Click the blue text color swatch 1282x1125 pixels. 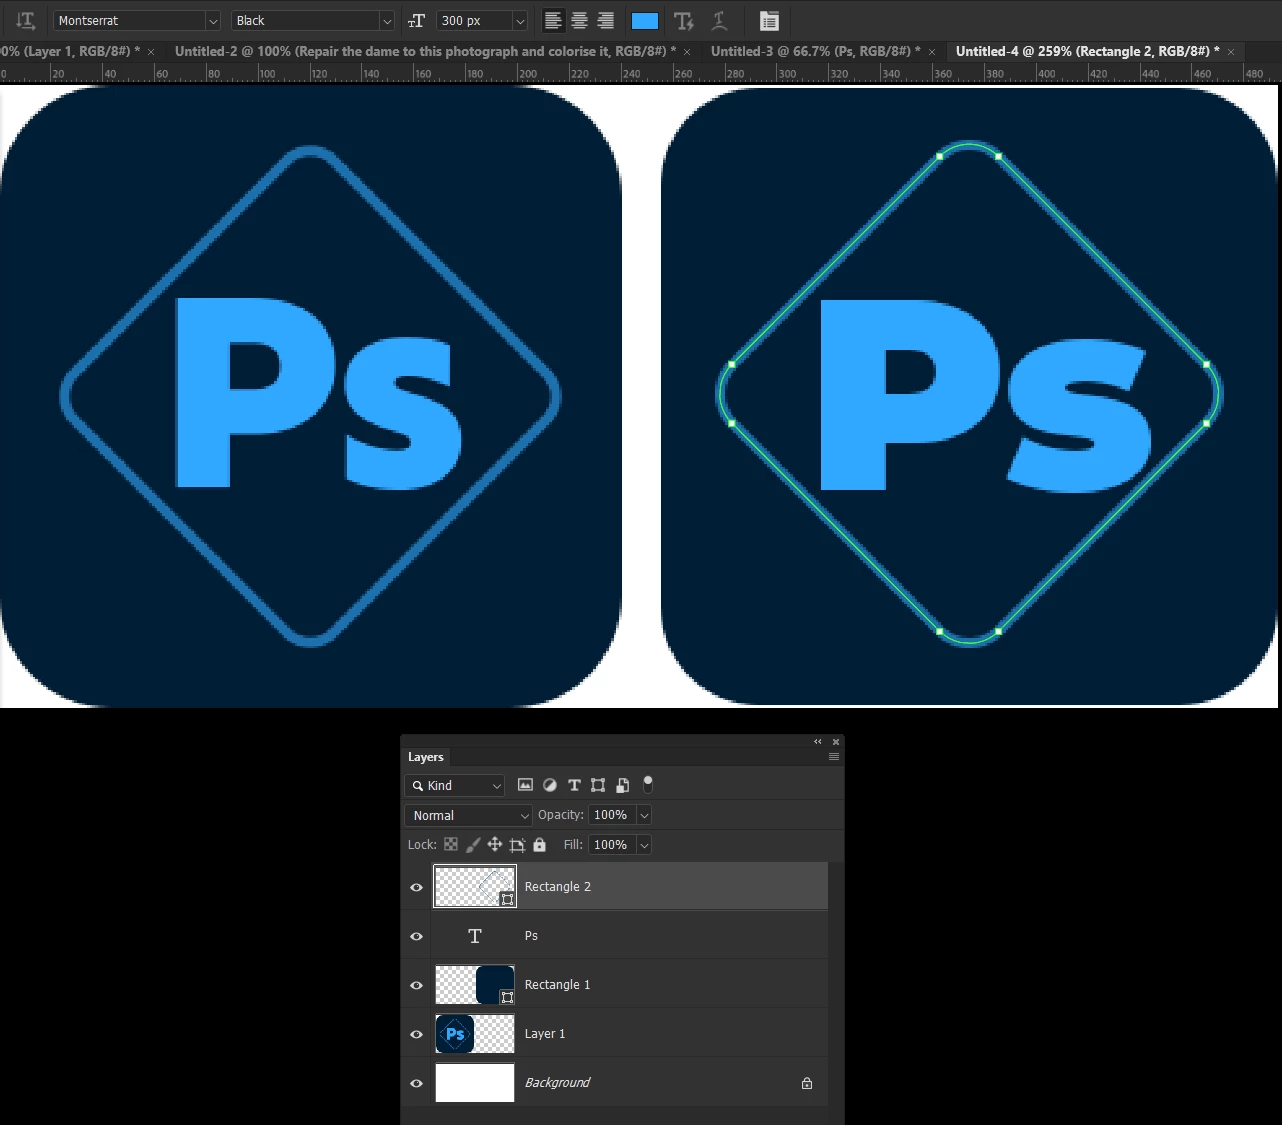coord(645,20)
